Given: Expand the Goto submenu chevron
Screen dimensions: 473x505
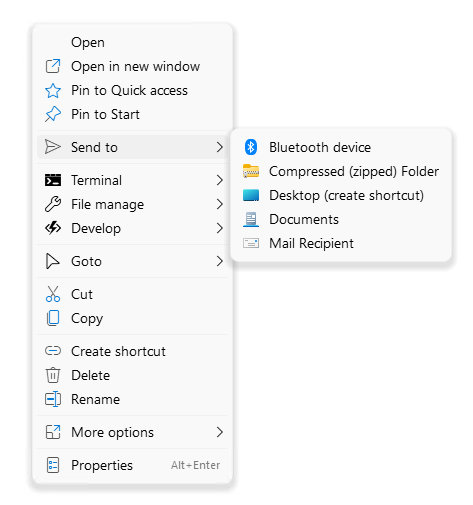Looking at the screenshot, I should pos(219,261).
